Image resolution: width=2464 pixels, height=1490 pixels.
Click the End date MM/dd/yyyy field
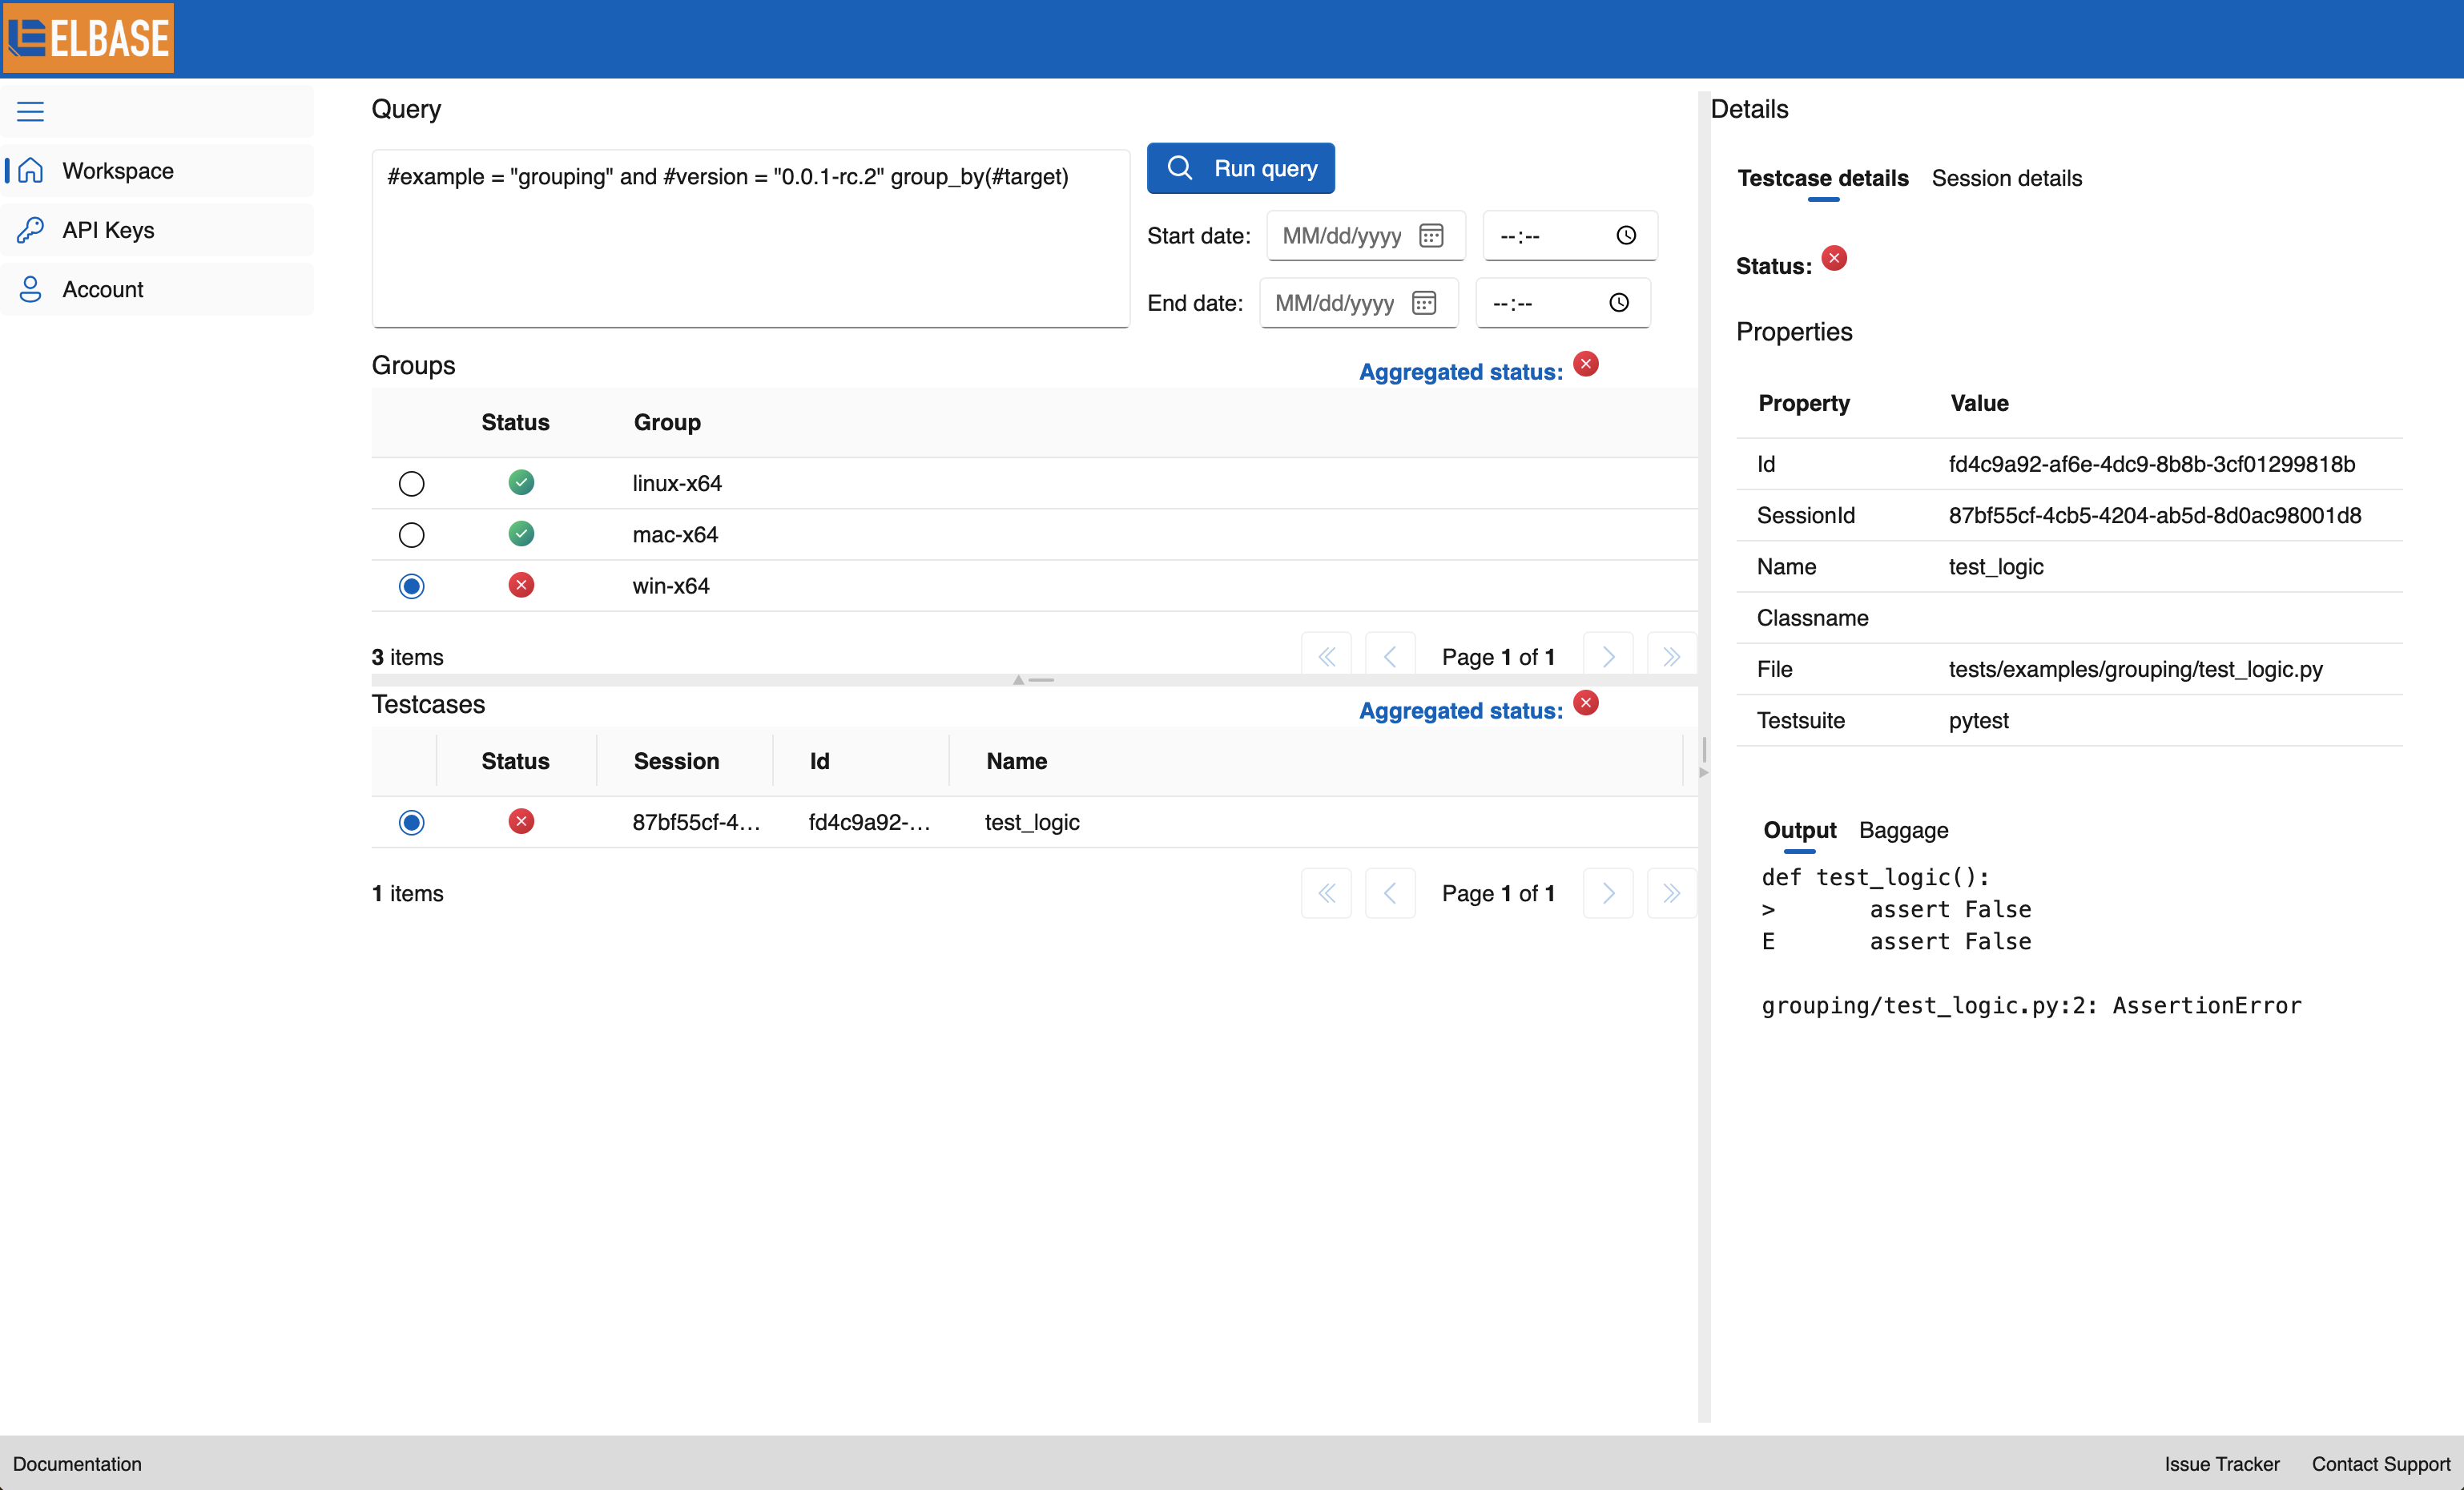click(x=1358, y=303)
